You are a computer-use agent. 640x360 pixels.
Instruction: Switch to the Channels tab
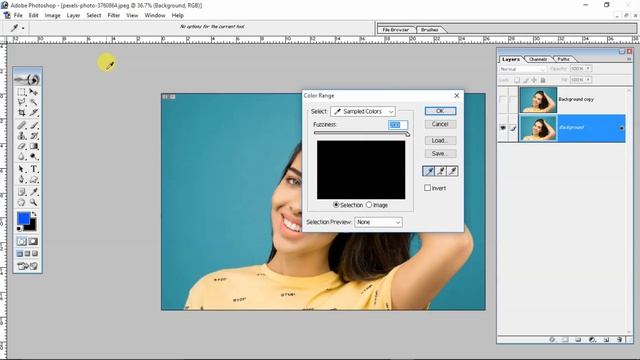538,59
